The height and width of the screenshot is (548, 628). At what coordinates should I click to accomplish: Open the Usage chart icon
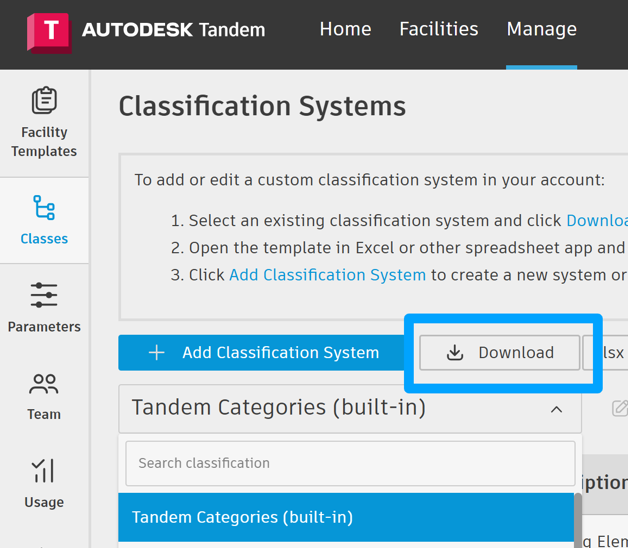[44, 471]
